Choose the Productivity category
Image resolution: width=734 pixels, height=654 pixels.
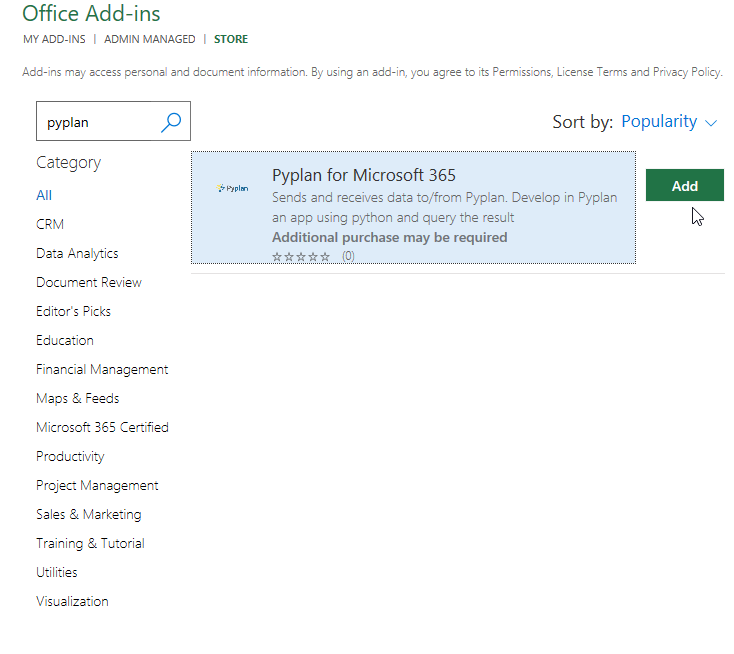pyautogui.click(x=70, y=456)
